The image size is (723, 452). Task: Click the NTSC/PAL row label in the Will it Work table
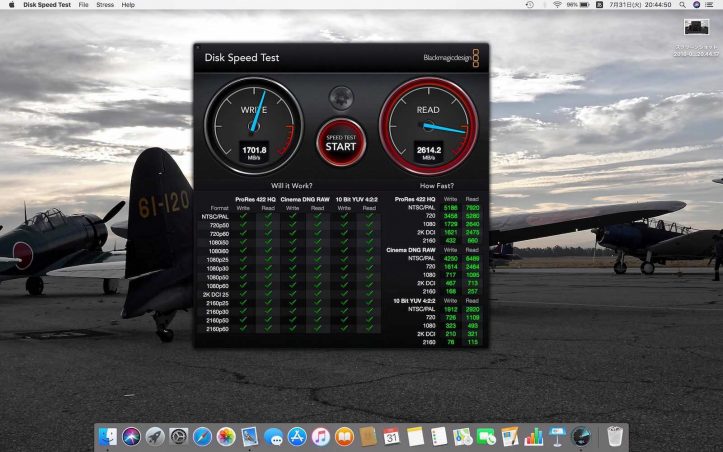[x=215, y=216]
